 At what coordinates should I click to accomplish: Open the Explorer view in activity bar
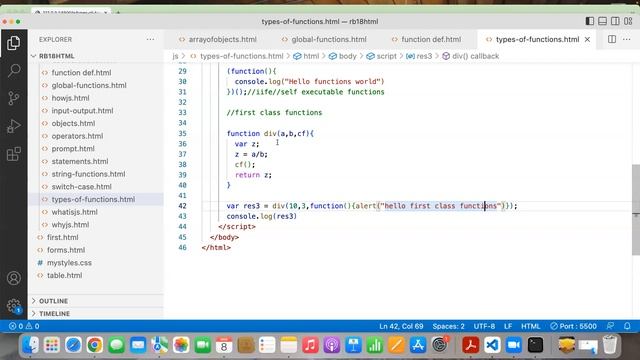click(13, 43)
